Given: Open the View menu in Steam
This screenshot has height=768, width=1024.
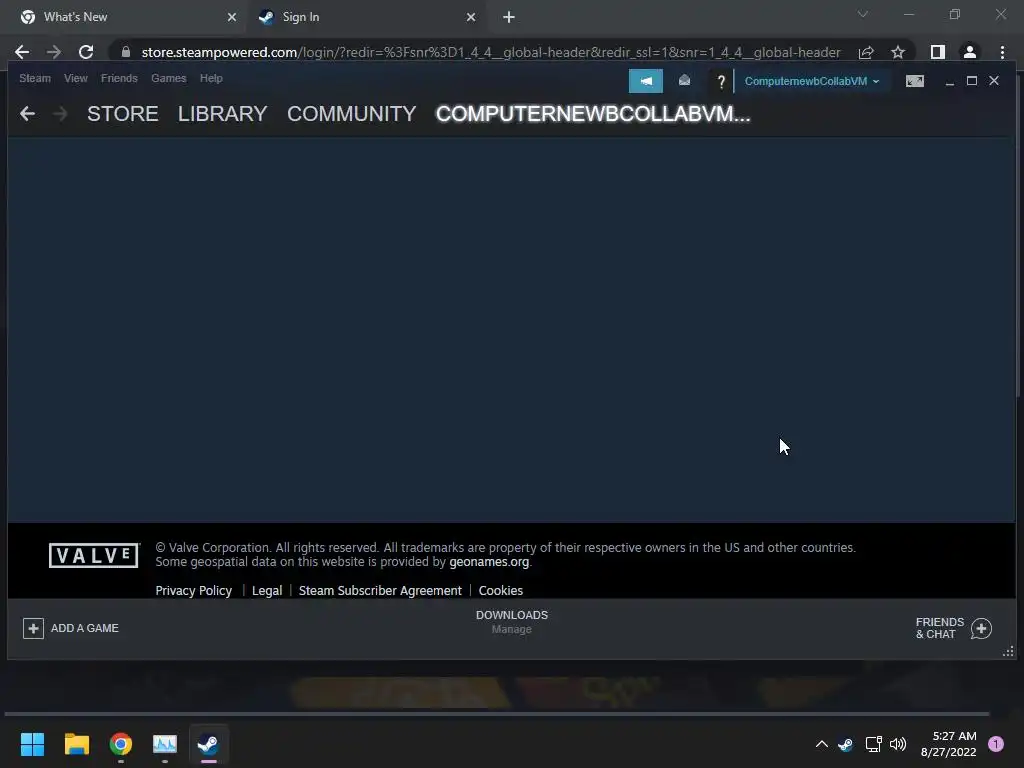Looking at the screenshot, I should pyautogui.click(x=76, y=78).
